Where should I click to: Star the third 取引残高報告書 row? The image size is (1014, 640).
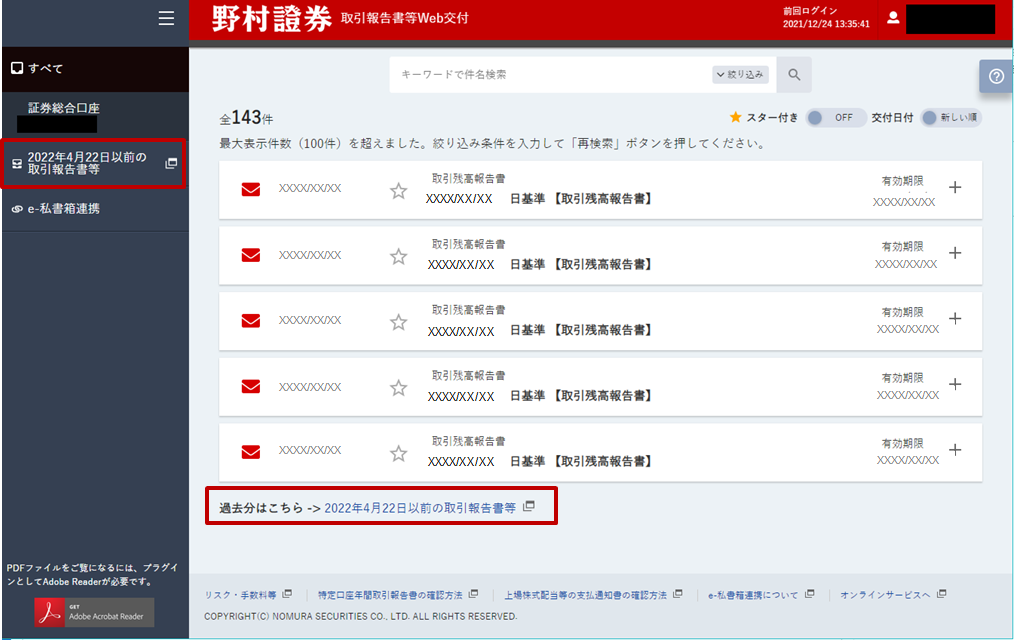coord(398,322)
